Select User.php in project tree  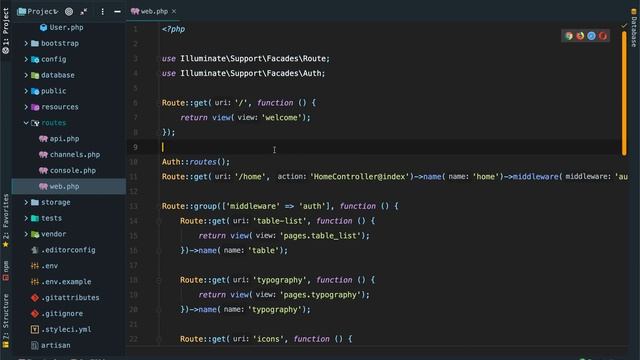(x=66, y=27)
